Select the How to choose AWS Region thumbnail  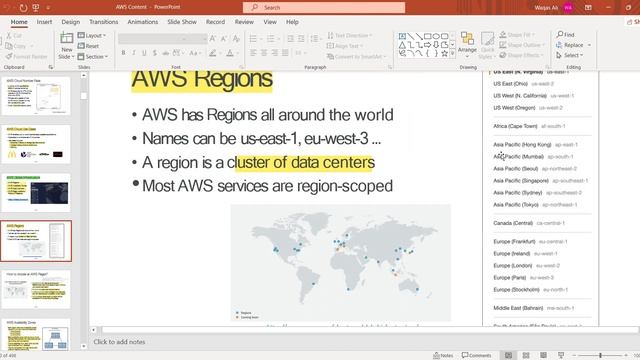[36, 289]
